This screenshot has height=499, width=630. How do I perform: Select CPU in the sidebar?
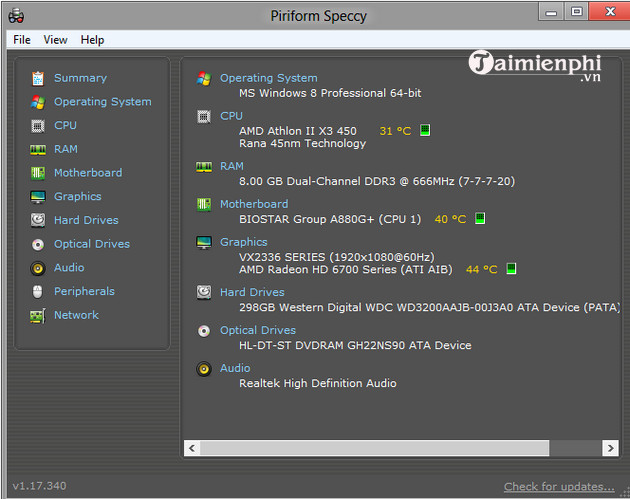pos(65,125)
